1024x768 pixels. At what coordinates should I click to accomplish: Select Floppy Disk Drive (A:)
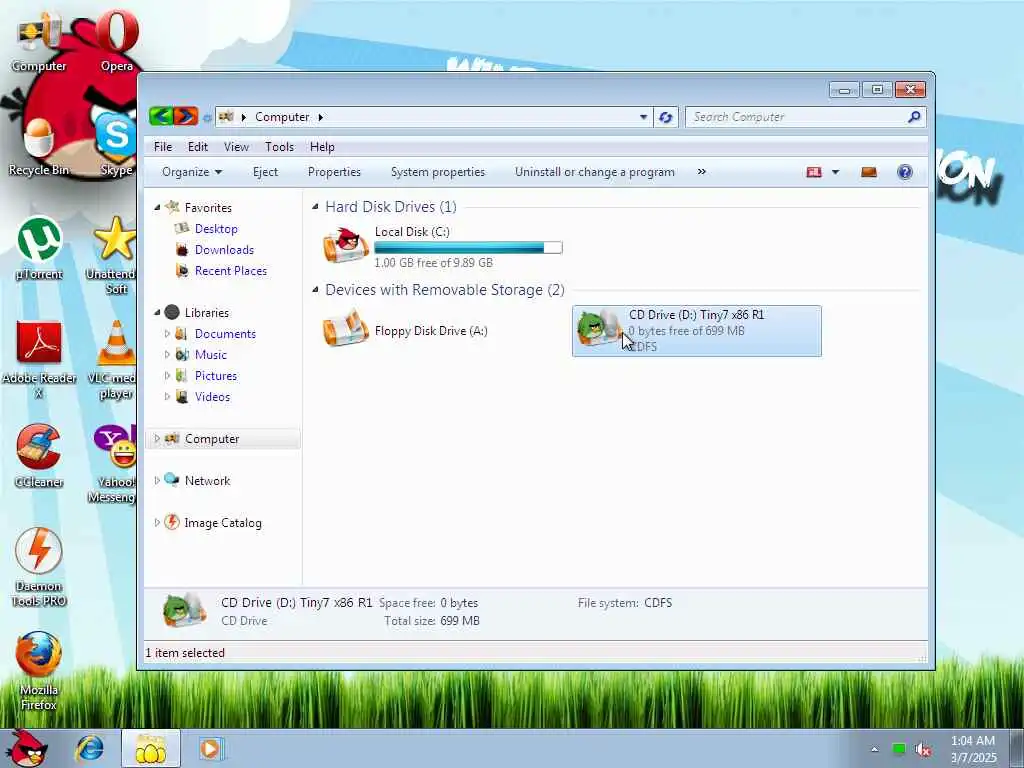[x=406, y=330]
